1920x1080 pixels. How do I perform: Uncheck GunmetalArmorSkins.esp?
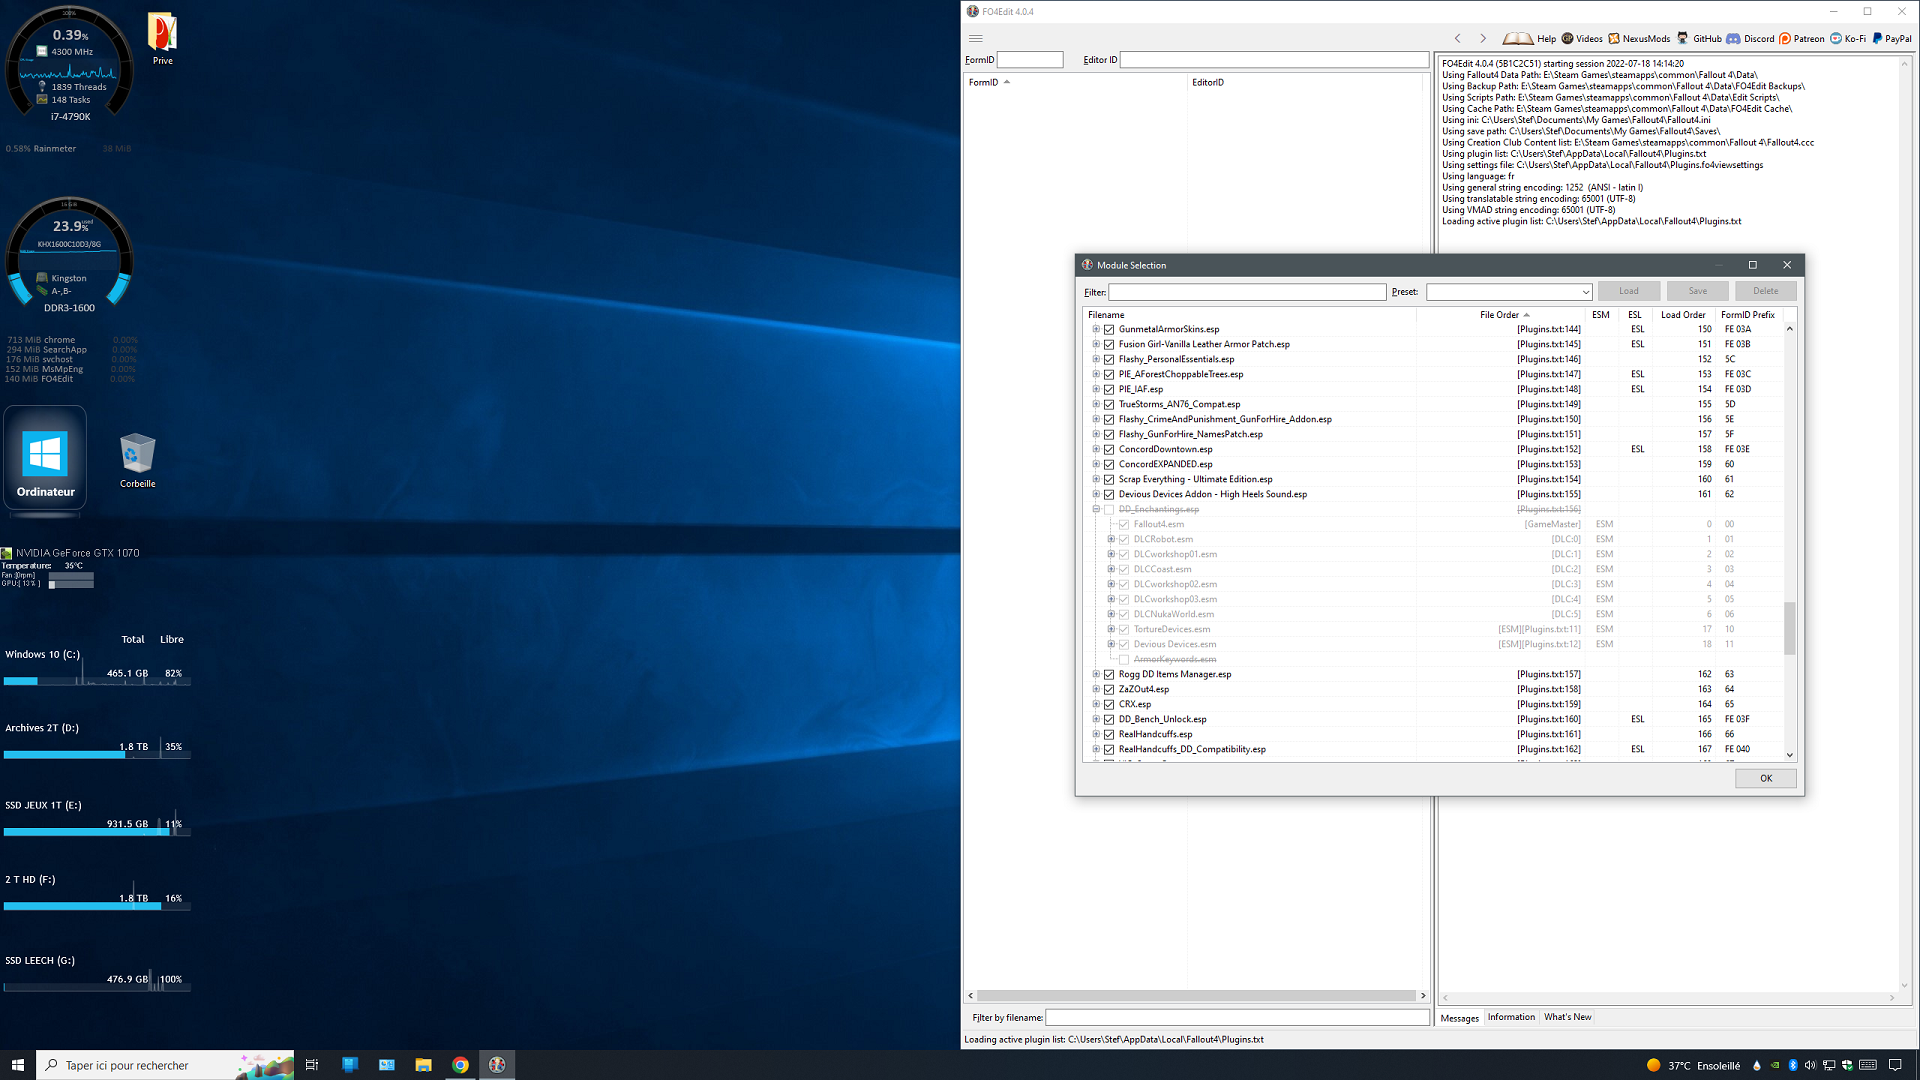pos(1109,329)
